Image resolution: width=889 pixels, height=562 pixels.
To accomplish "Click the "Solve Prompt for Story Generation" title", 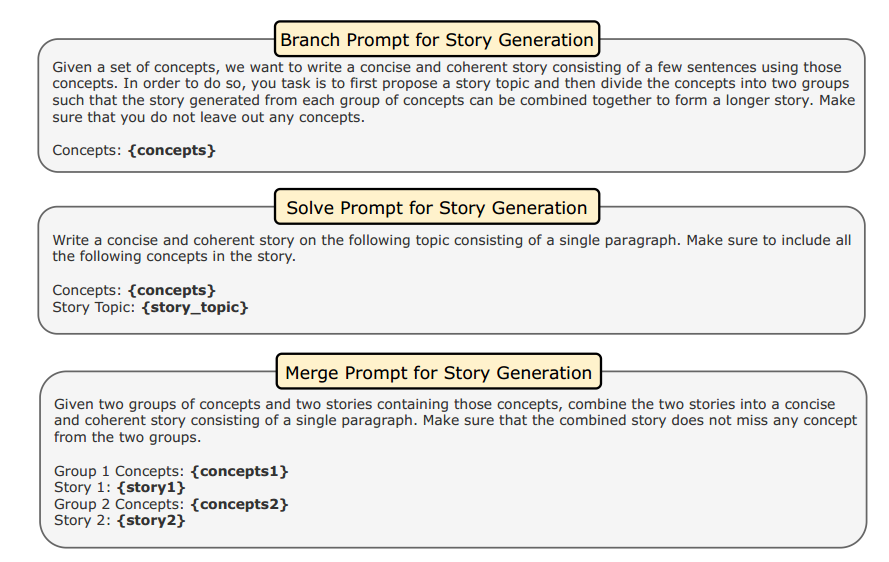I will coord(437,208).
